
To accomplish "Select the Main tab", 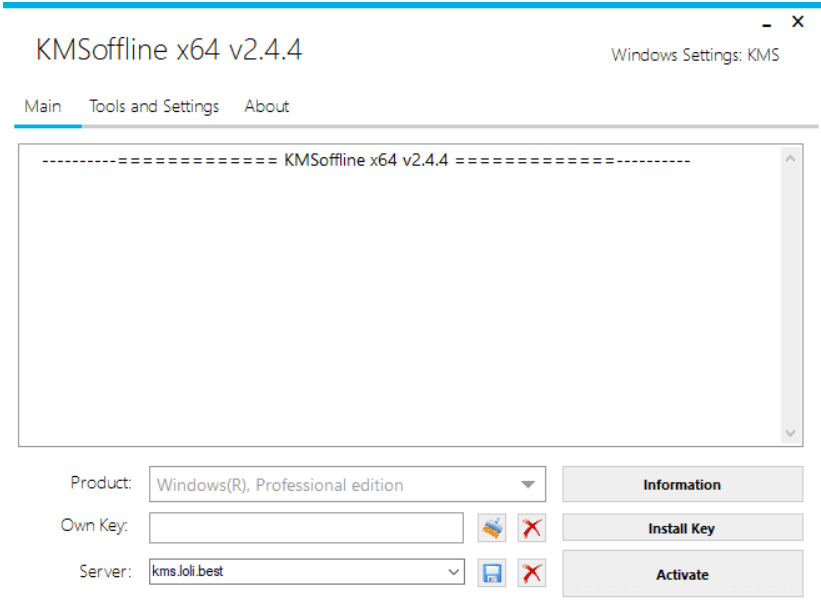I will pyautogui.click(x=45, y=106).
